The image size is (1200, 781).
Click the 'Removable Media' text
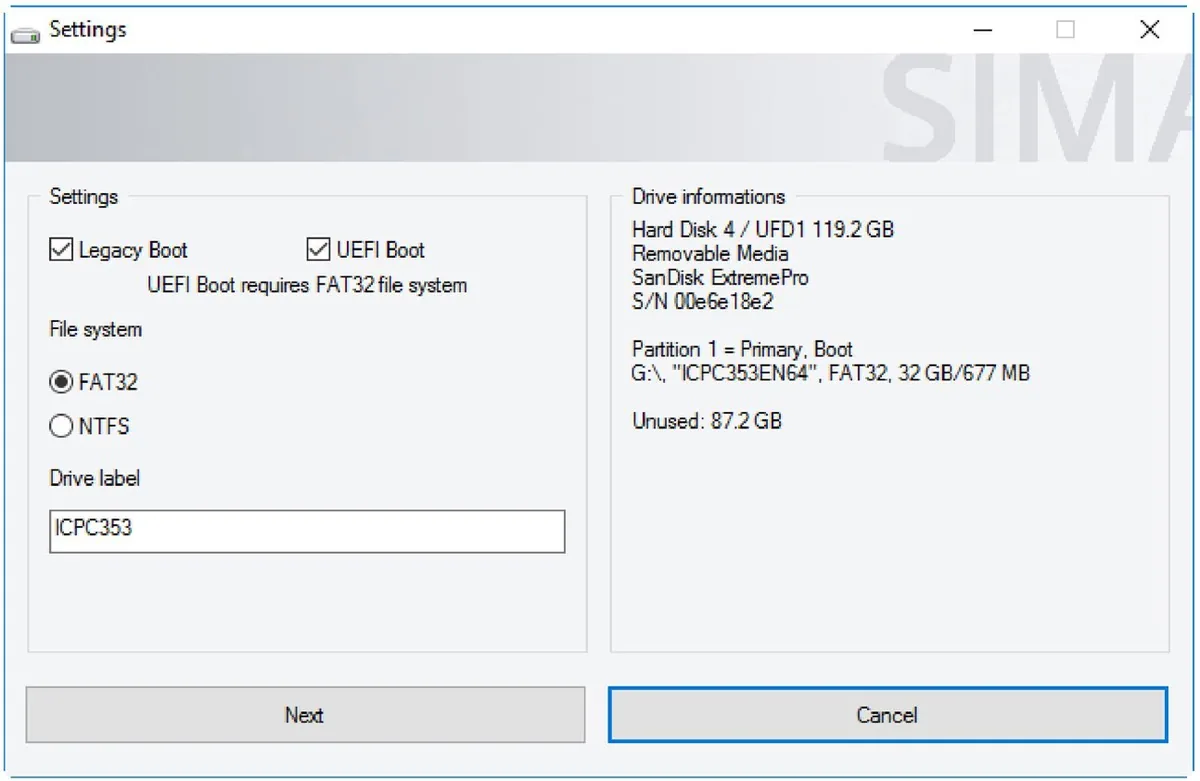coord(710,254)
